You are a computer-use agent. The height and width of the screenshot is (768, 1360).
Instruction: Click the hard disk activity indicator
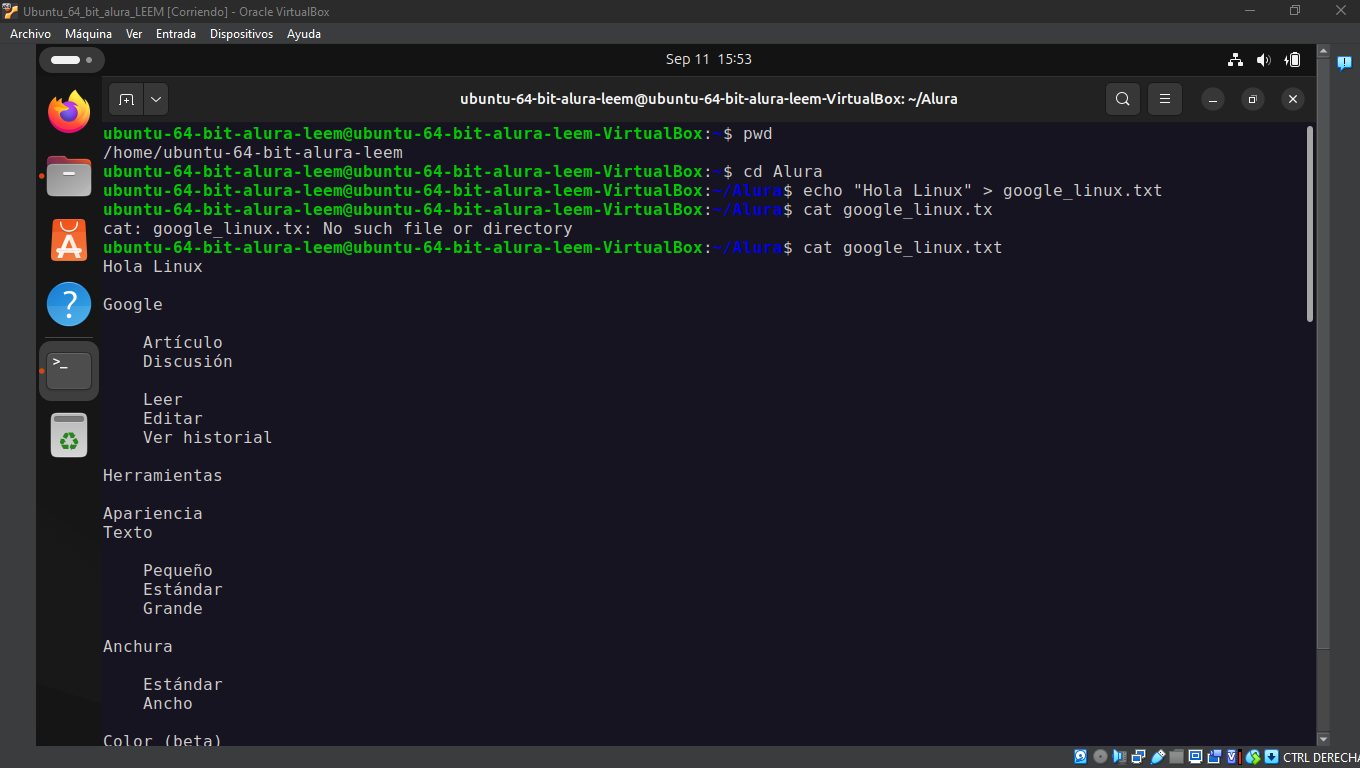pyautogui.click(x=1081, y=757)
